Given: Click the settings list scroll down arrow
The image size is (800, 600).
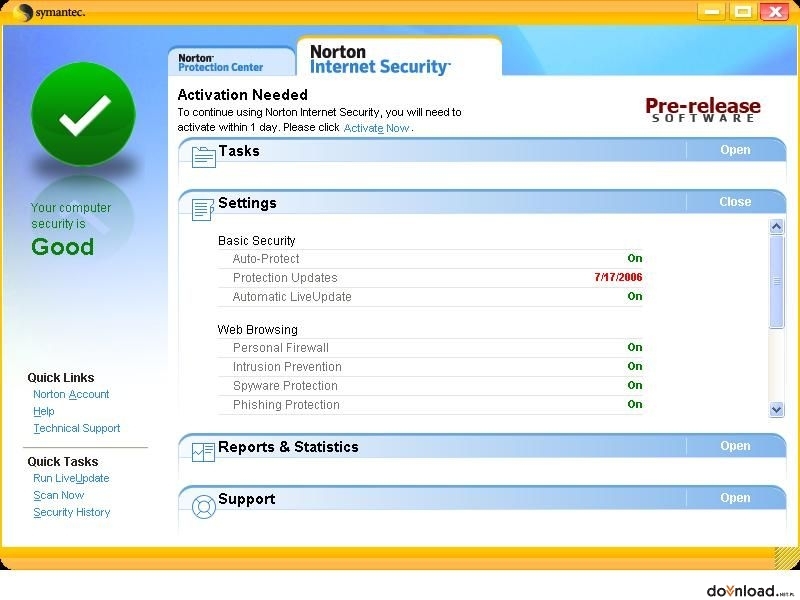Looking at the screenshot, I should pyautogui.click(x=777, y=409).
